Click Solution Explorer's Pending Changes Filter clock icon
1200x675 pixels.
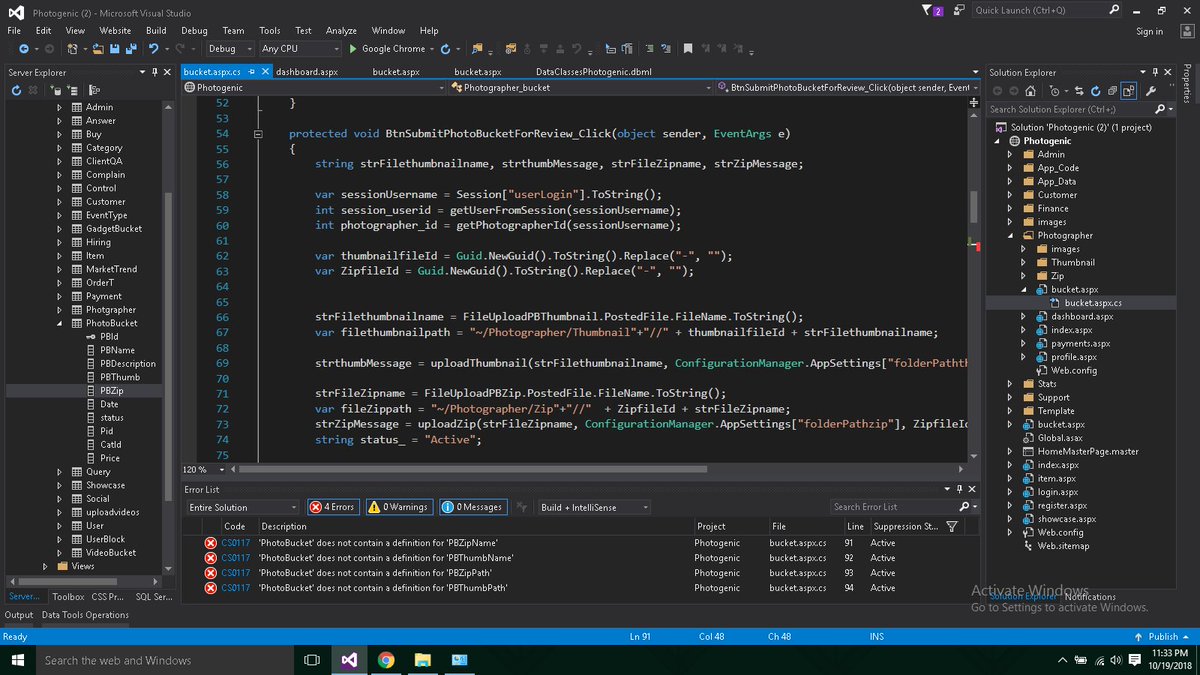point(1054,91)
